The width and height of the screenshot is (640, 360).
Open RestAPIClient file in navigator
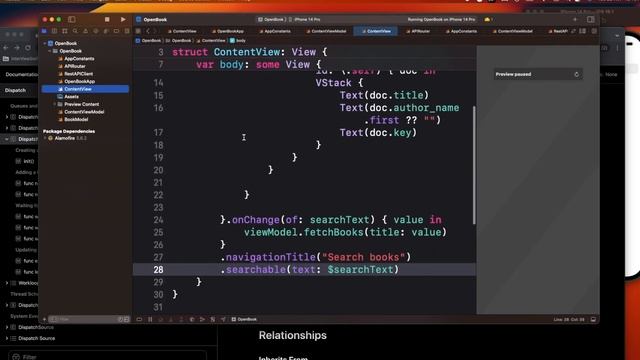pyautogui.click(x=78, y=74)
